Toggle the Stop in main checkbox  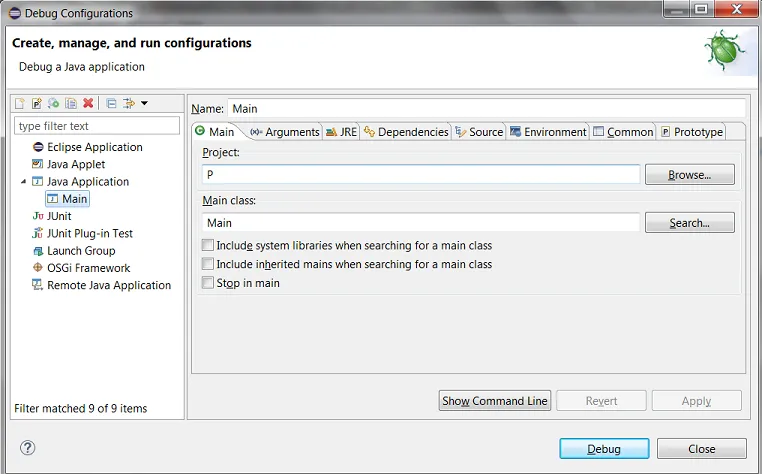208,282
